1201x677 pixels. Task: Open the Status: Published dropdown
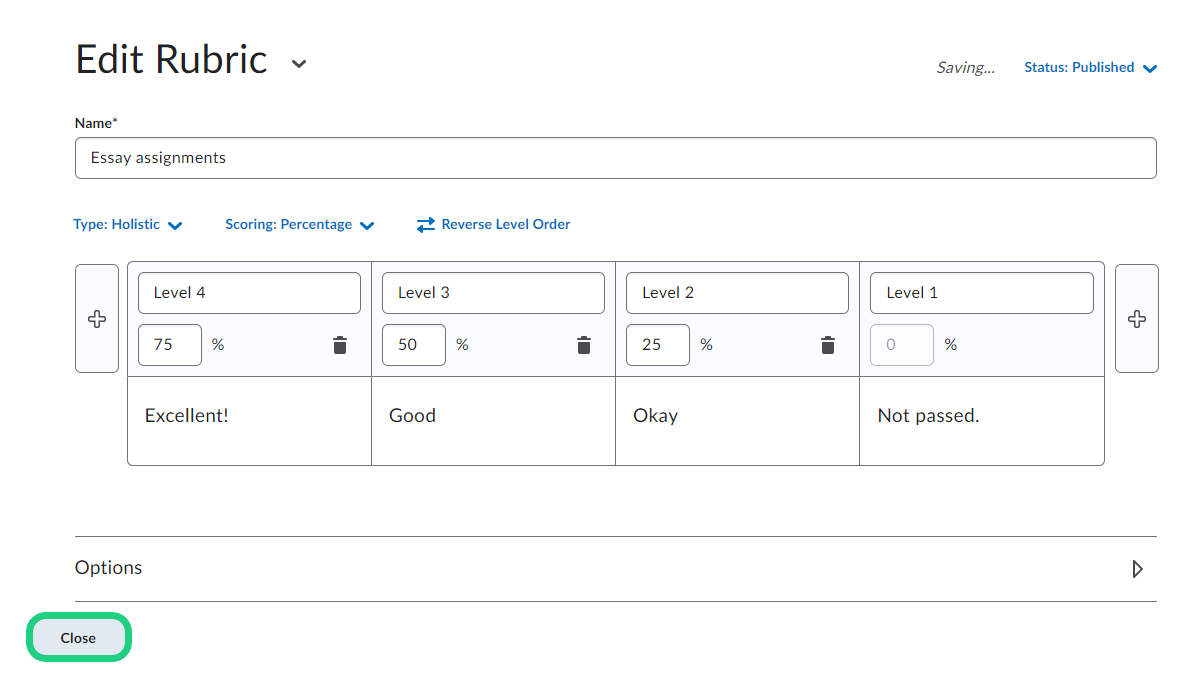(1090, 68)
